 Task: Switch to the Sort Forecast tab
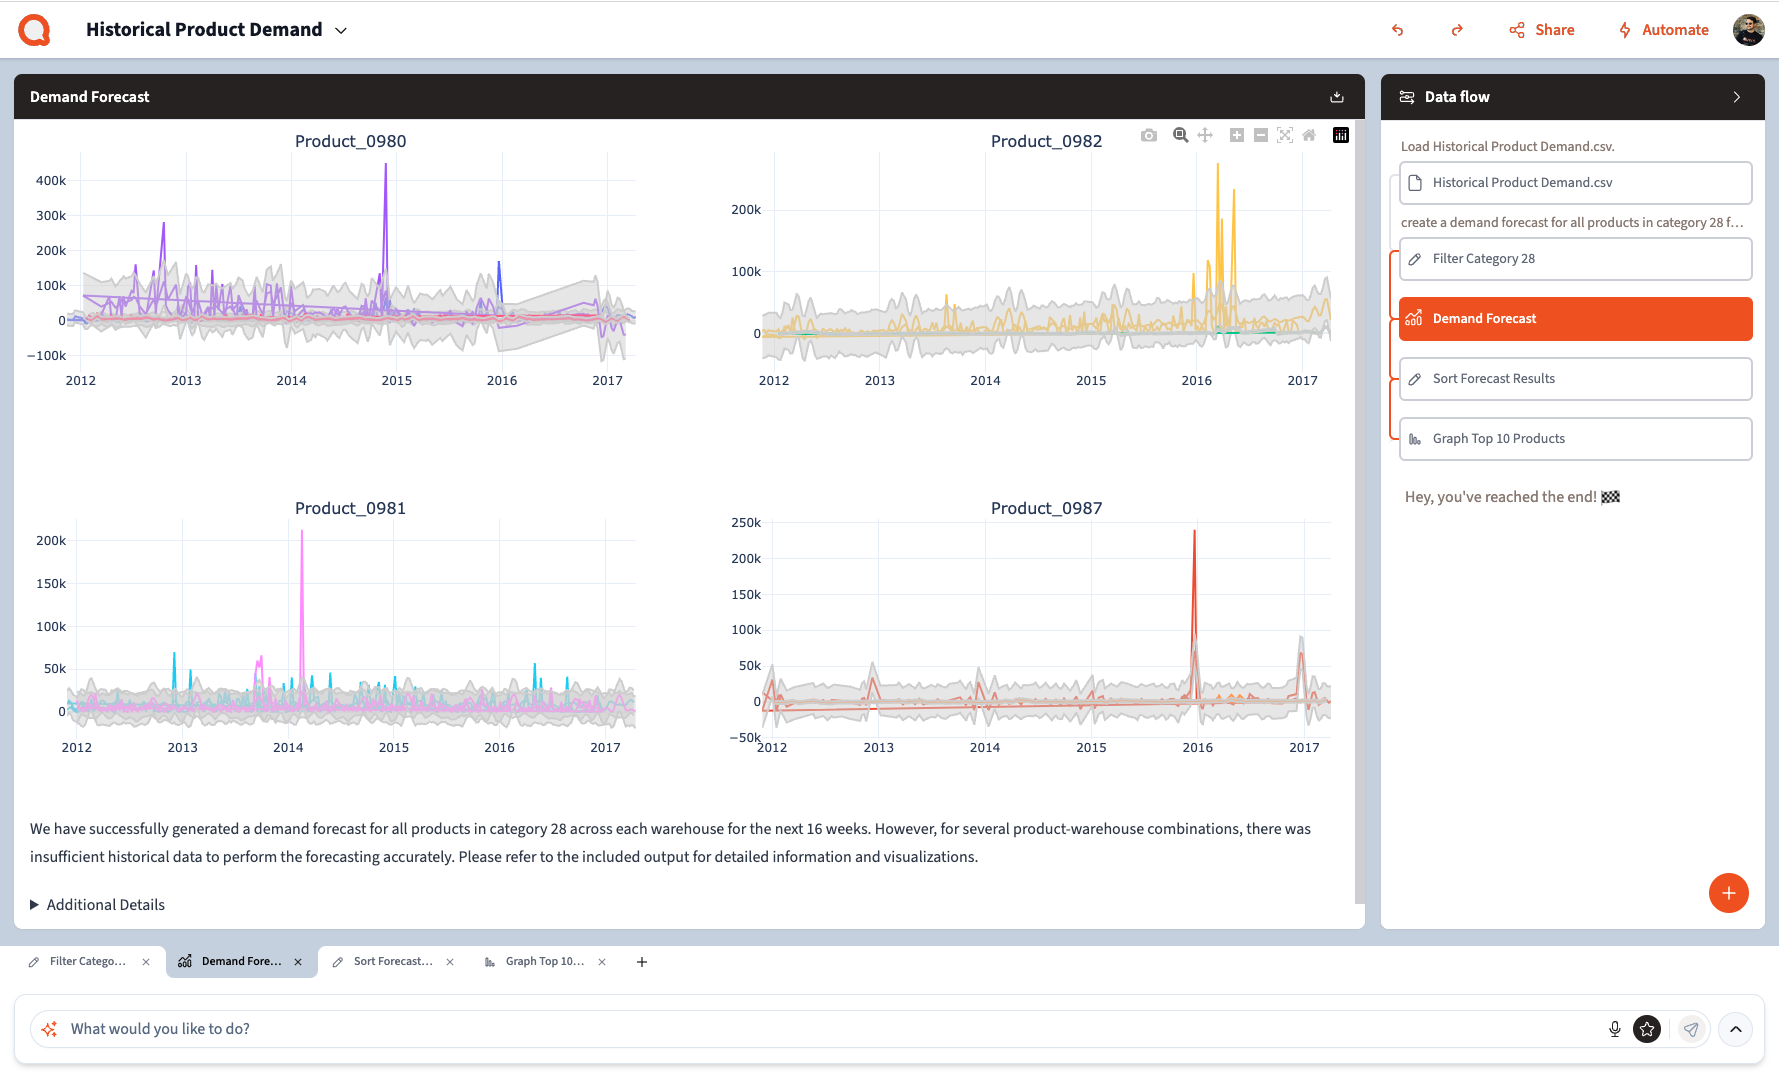pyautogui.click(x=392, y=962)
